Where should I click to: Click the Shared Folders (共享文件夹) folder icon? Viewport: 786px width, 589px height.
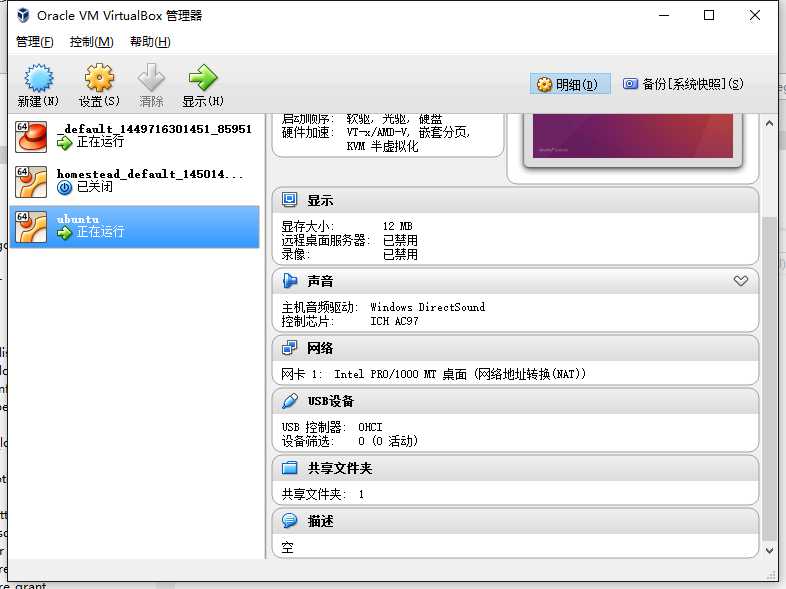point(289,468)
